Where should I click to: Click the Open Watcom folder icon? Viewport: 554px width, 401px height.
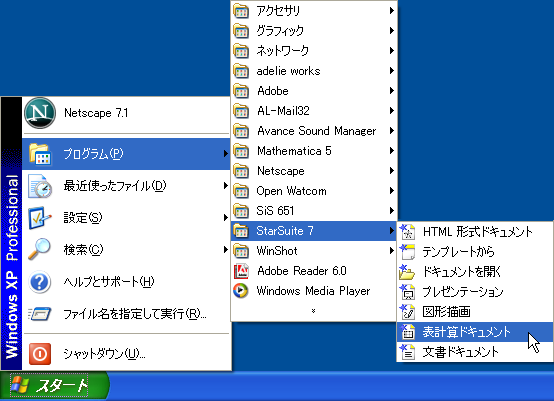(x=241, y=191)
